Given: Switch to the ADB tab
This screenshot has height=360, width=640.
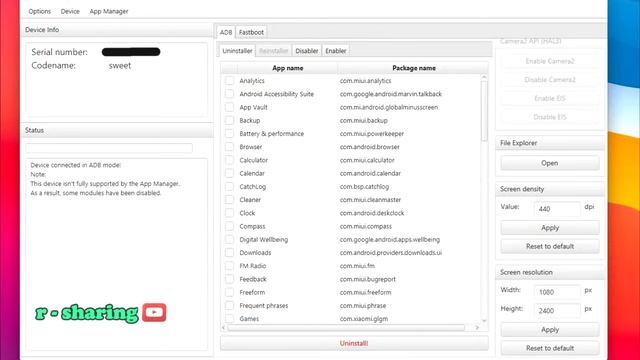Looking at the screenshot, I should [x=226, y=32].
